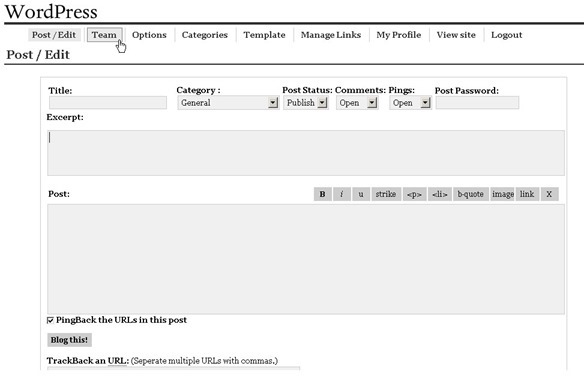
Task: Focus the Title input field
Action: click(x=108, y=103)
